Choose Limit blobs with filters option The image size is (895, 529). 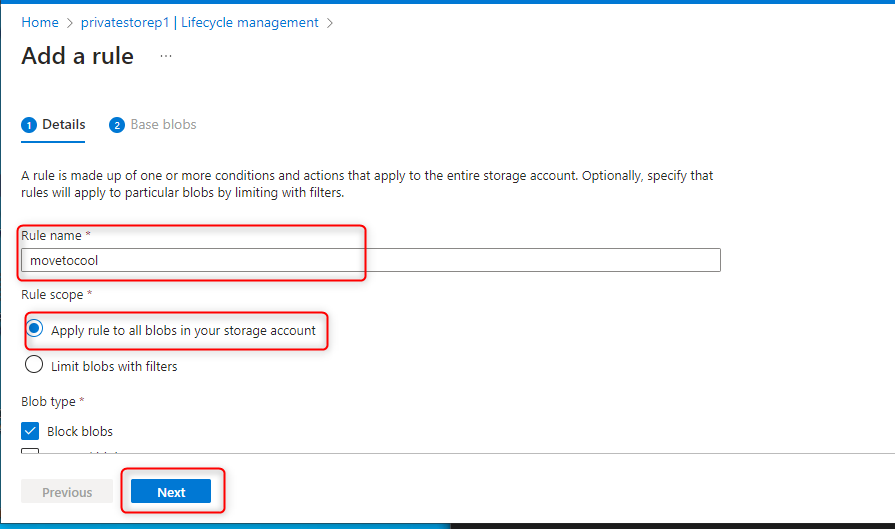[x=35, y=366]
